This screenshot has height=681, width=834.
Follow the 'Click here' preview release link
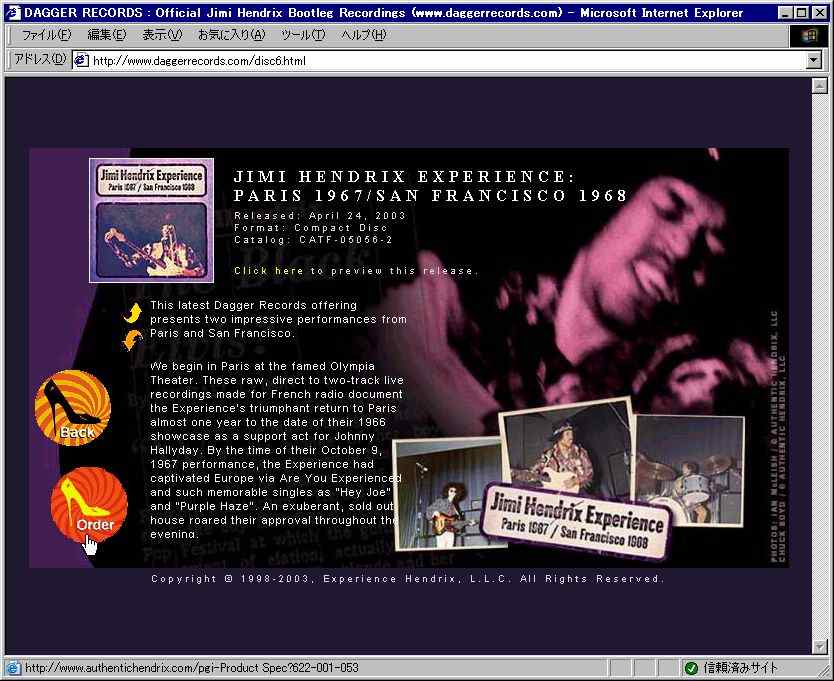[269, 271]
